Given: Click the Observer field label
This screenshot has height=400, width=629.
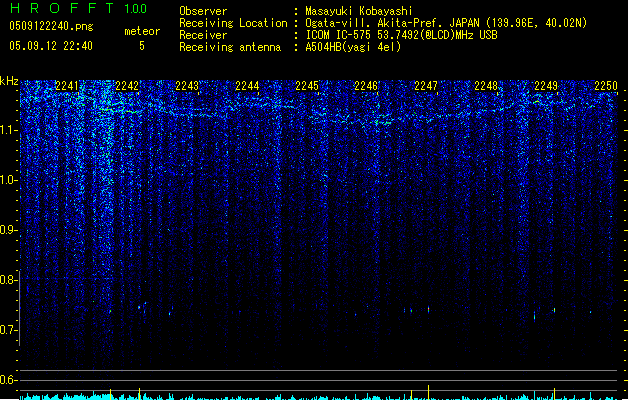Looking at the screenshot, I should tap(203, 11).
